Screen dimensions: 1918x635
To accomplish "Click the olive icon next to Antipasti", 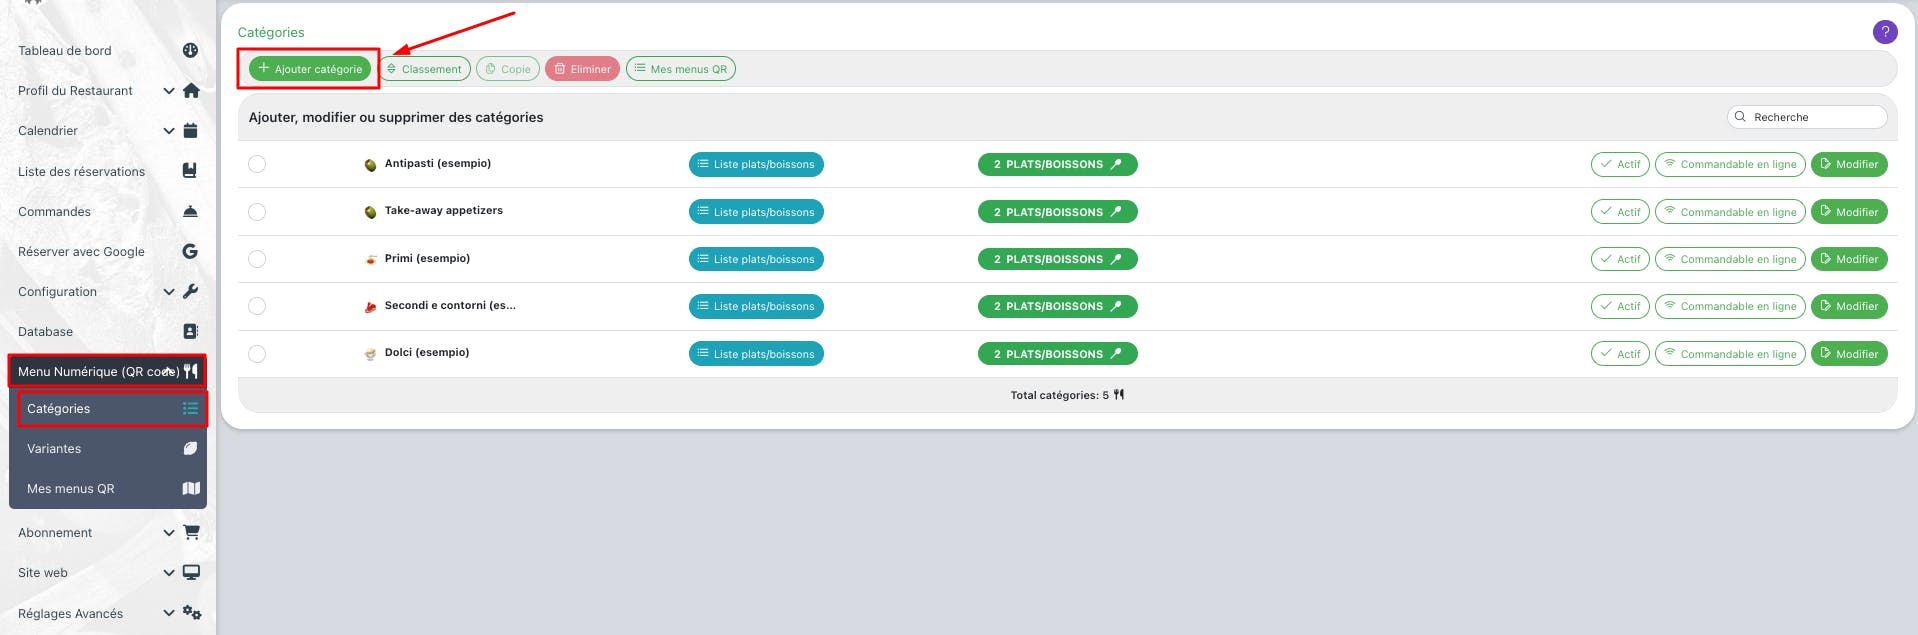I will (x=371, y=165).
